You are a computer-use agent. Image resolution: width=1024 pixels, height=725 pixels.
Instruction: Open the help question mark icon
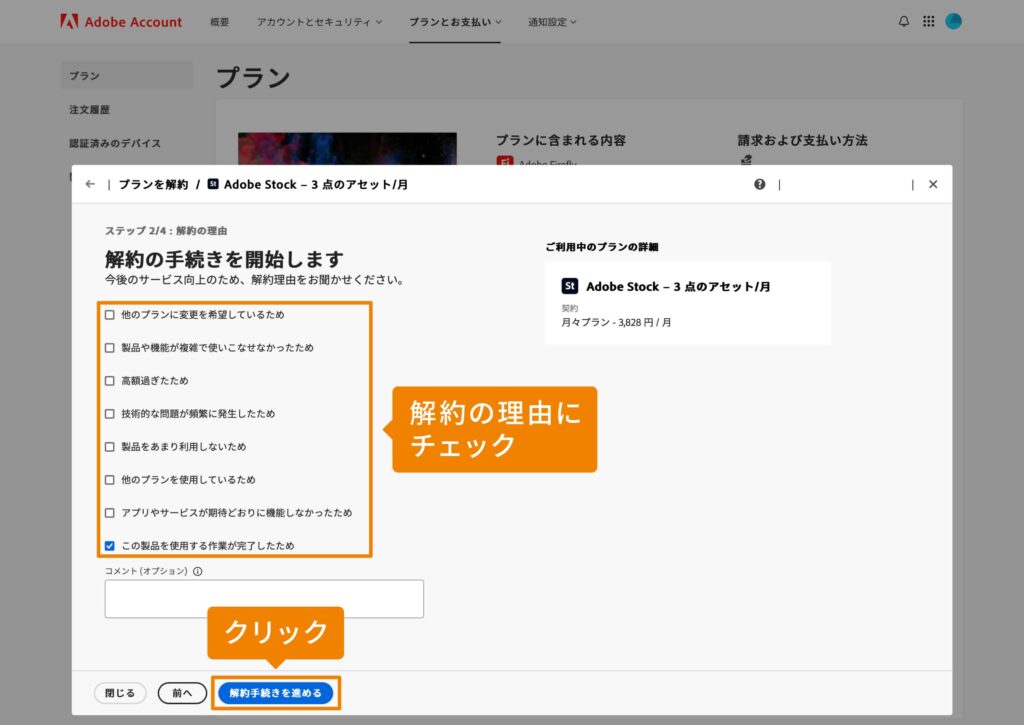coord(760,184)
